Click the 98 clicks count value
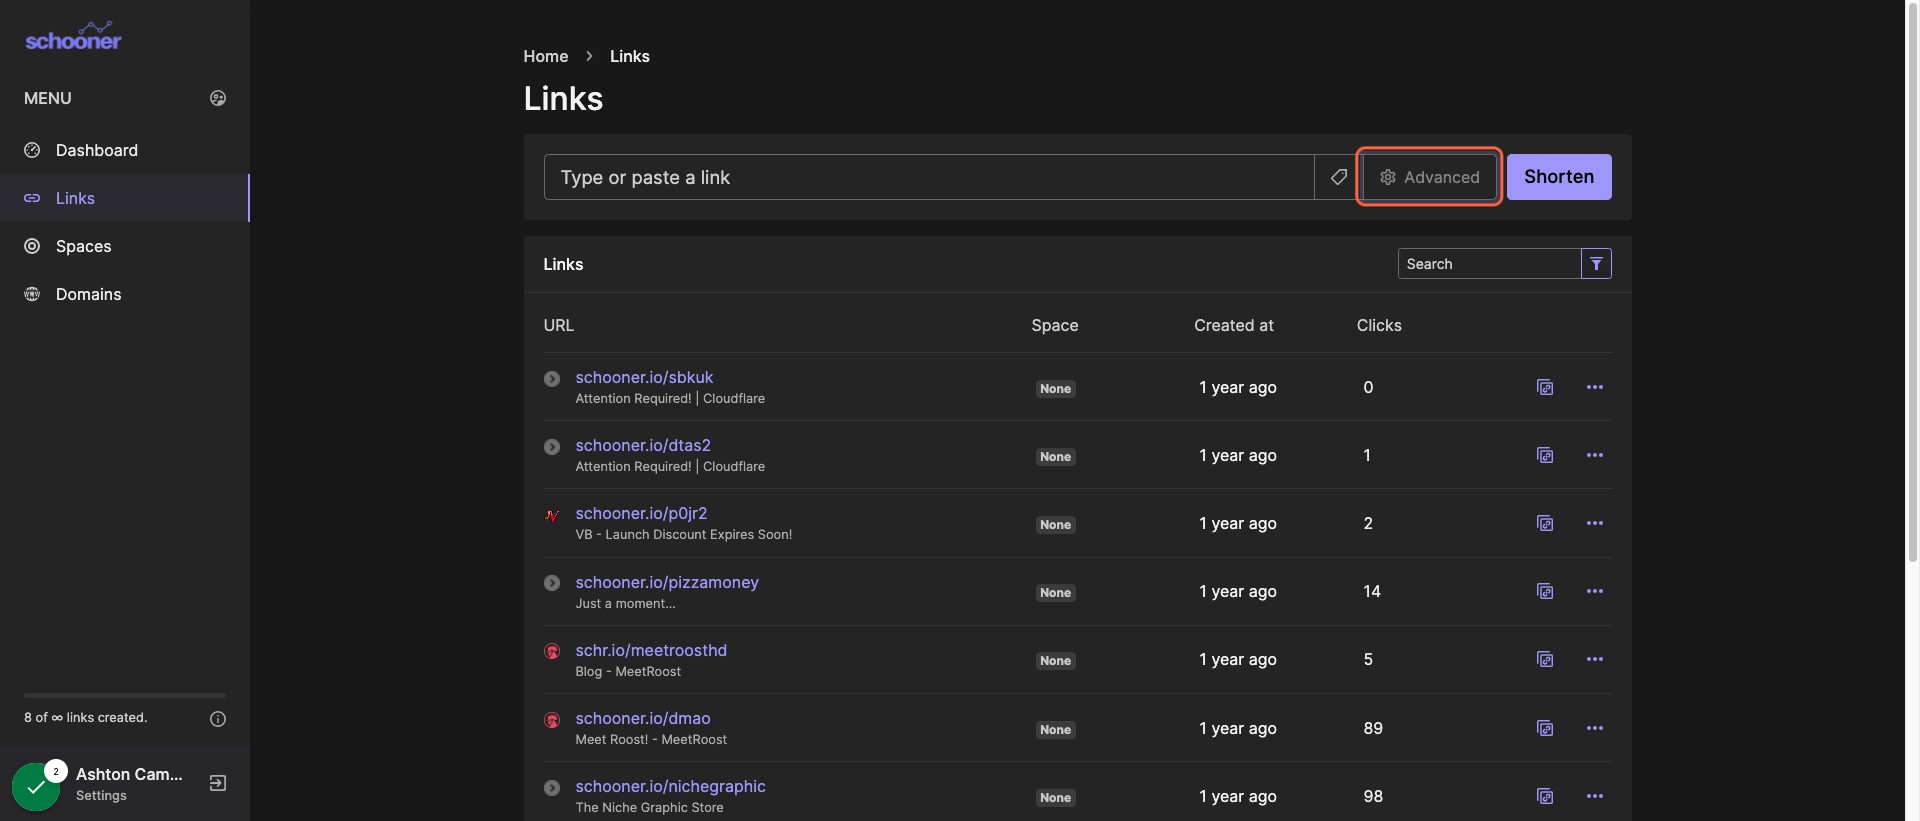This screenshot has width=1920, height=821. [x=1373, y=796]
